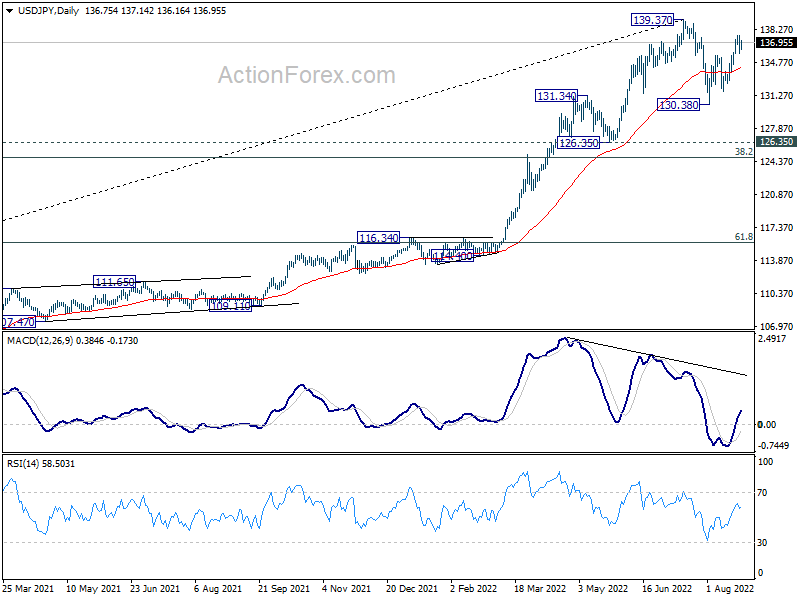
Task: Click the RSI(14) 58.5031 indicator label
Action: click(41, 464)
